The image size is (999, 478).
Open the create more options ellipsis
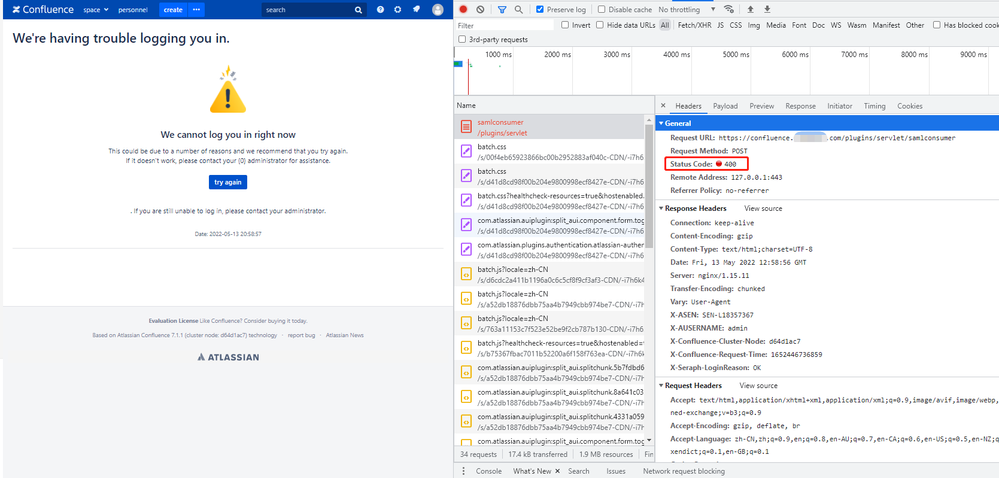point(196,10)
